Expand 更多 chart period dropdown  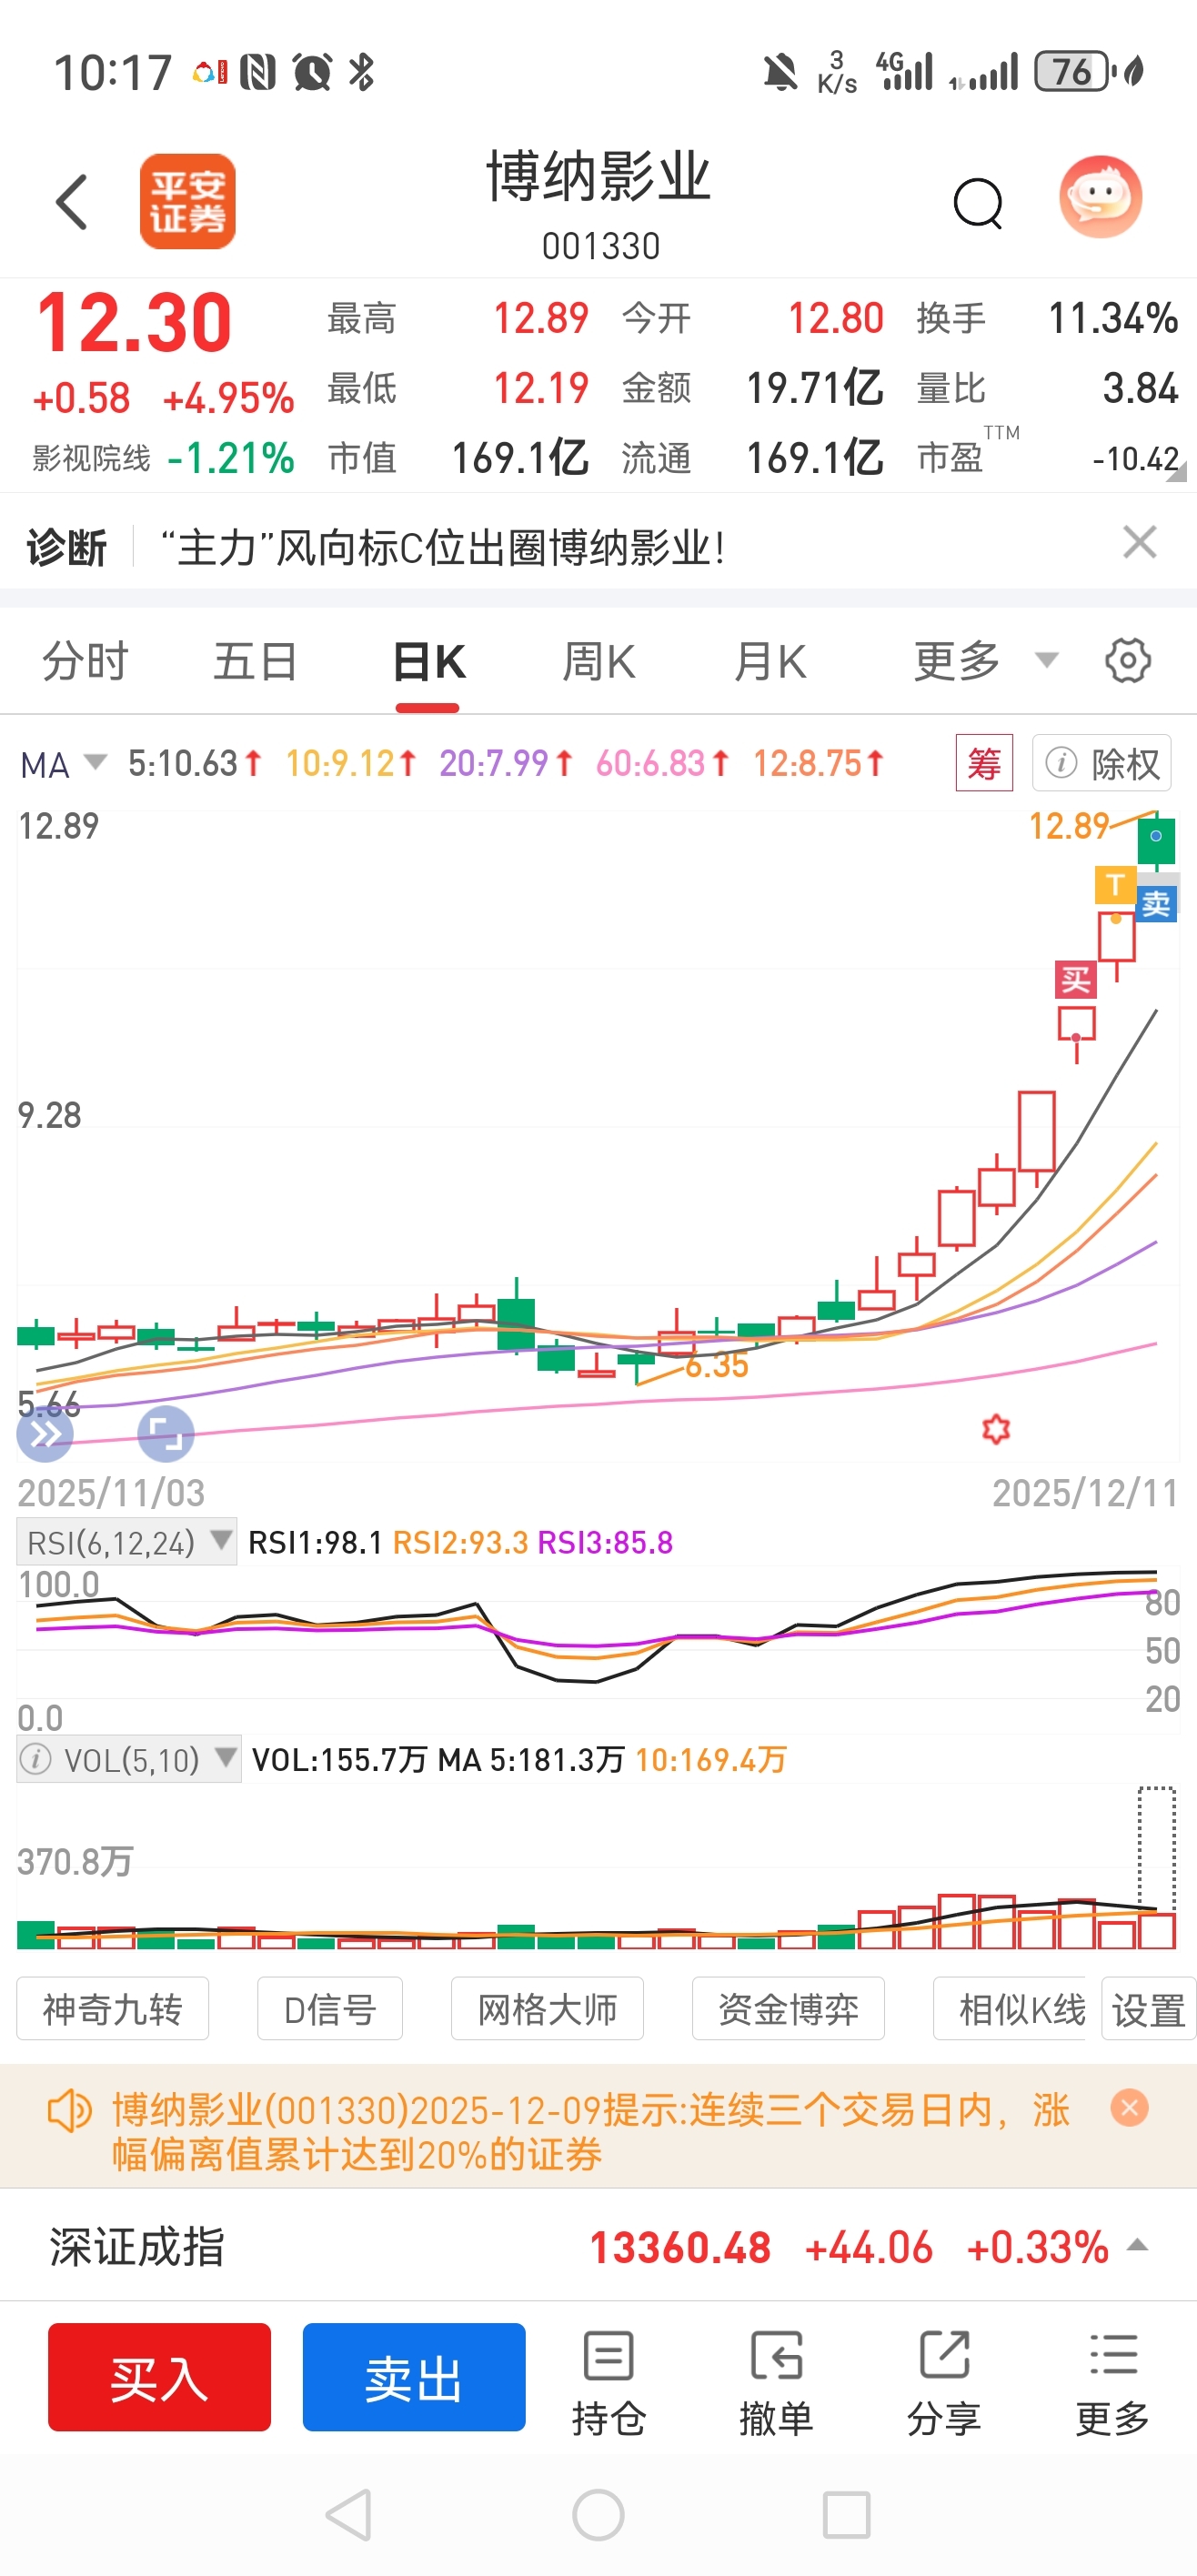click(985, 661)
